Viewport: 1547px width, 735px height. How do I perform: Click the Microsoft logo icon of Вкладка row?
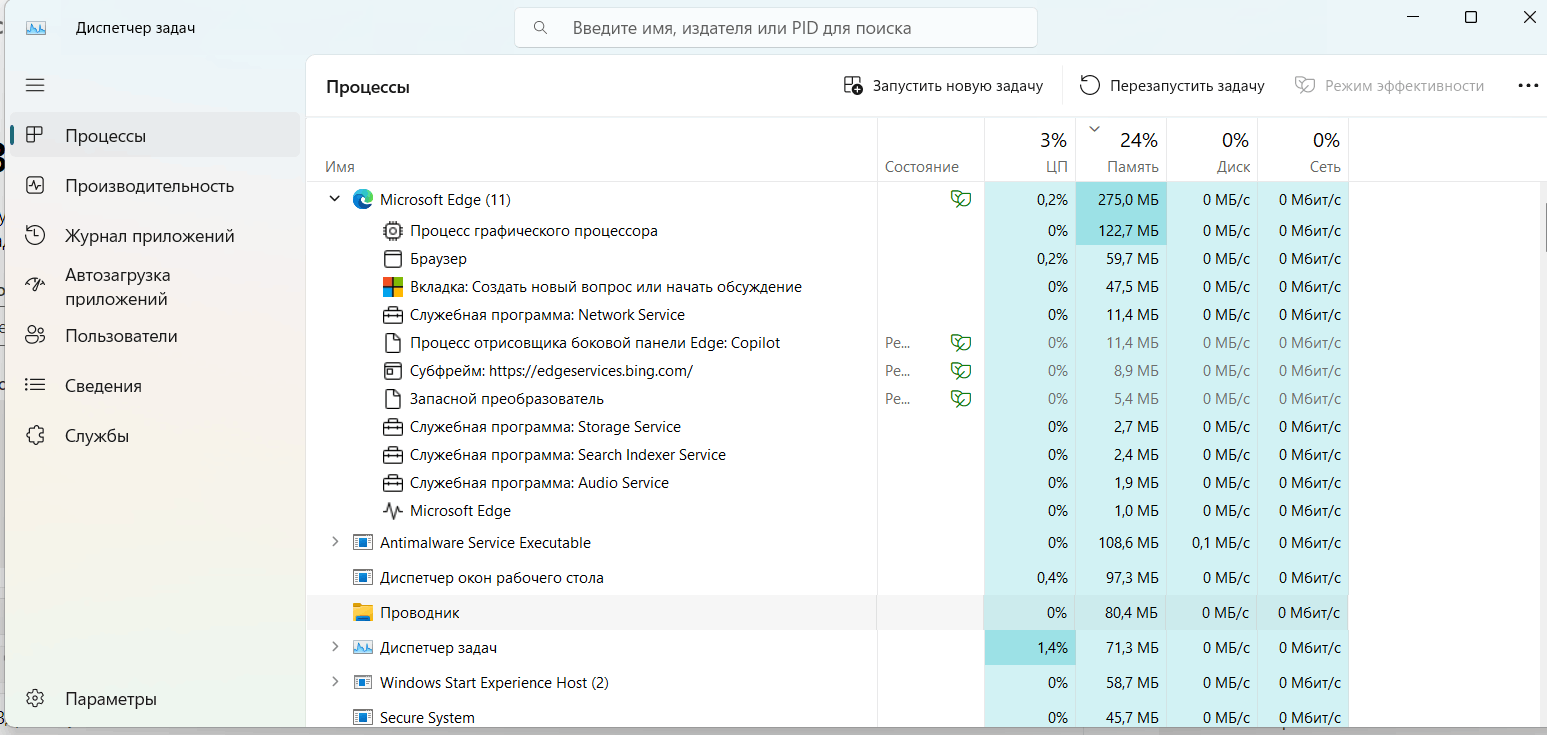click(x=393, y=287)
